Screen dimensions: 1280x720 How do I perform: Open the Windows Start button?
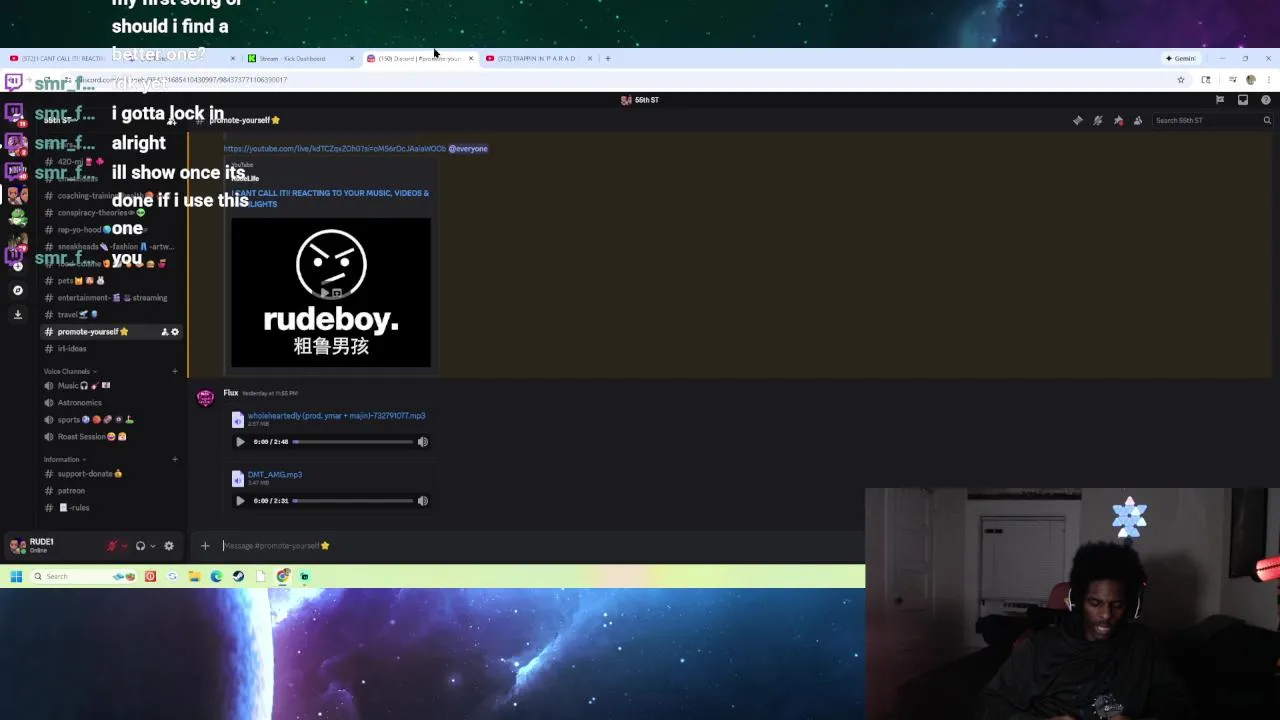(16, 576)
